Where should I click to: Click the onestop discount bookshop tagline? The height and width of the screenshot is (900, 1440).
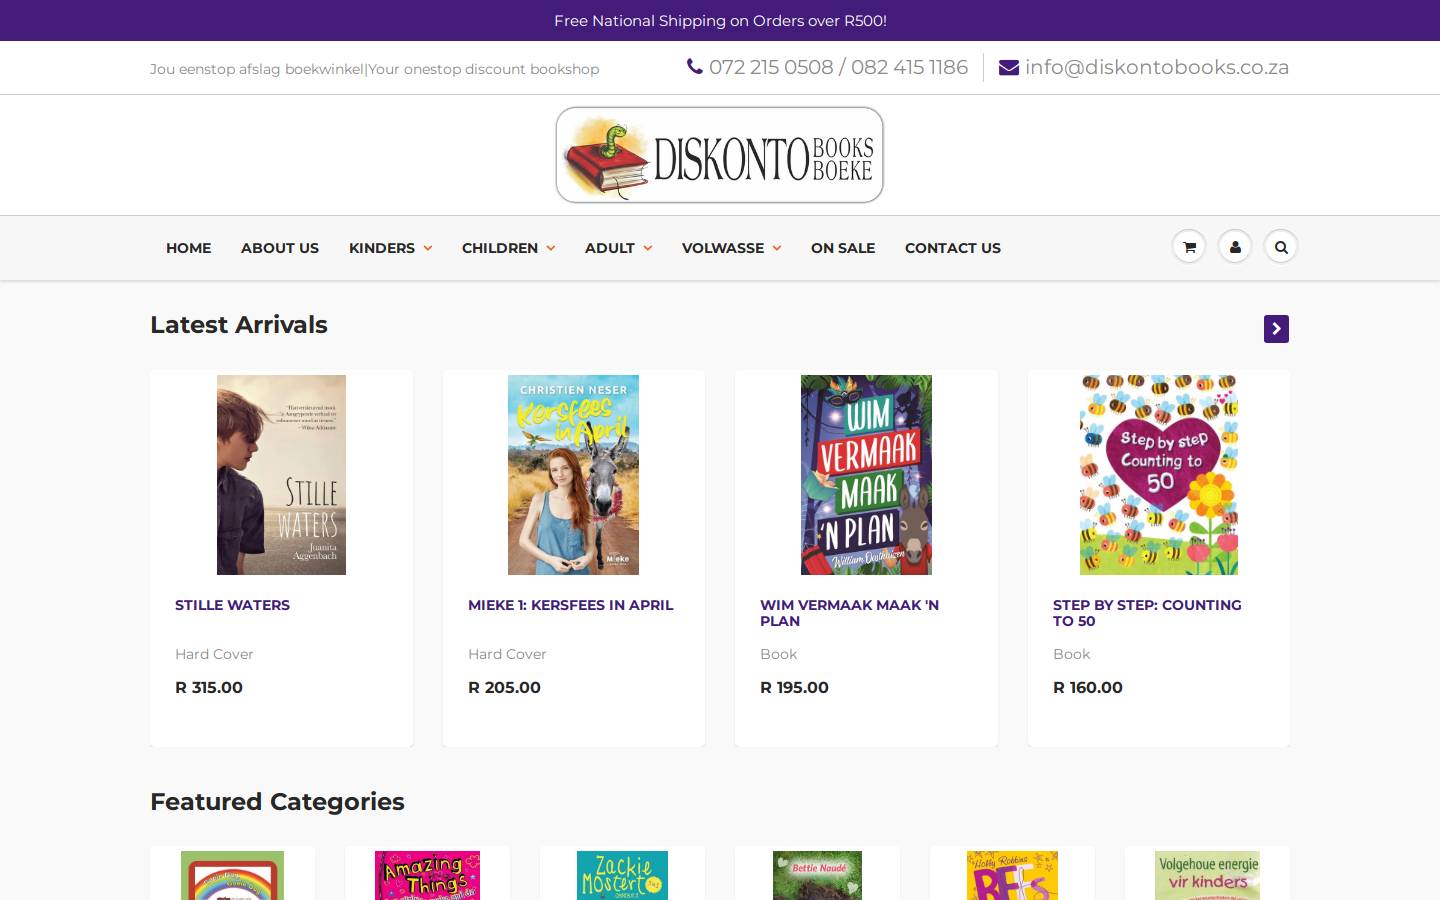coord(484,69)
